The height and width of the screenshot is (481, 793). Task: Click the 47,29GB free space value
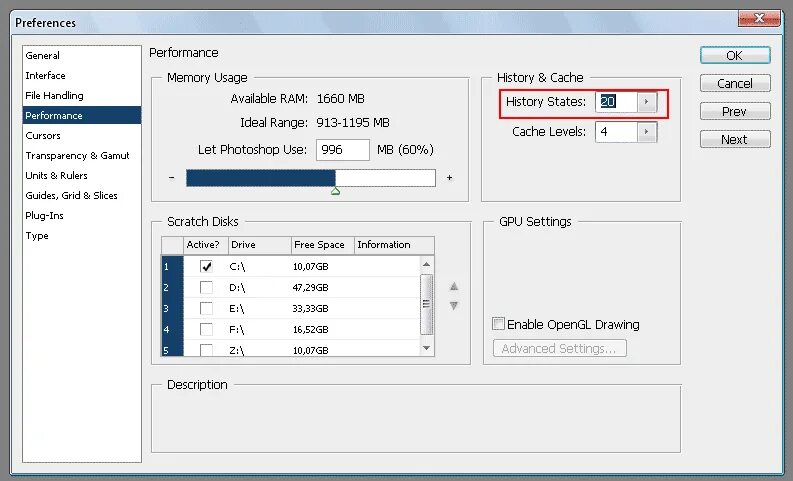(x=311, y=288)
